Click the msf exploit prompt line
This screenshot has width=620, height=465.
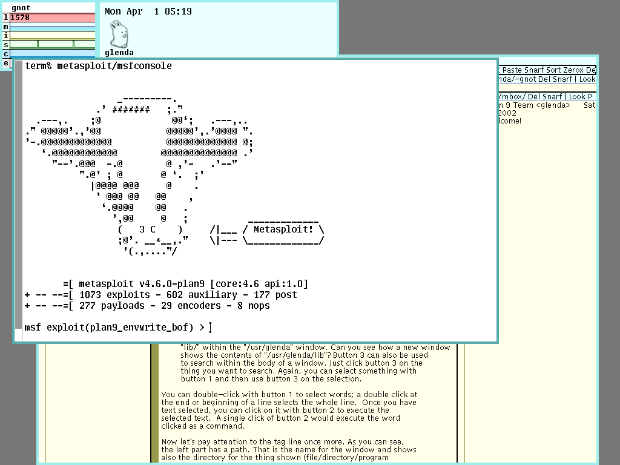118,327
